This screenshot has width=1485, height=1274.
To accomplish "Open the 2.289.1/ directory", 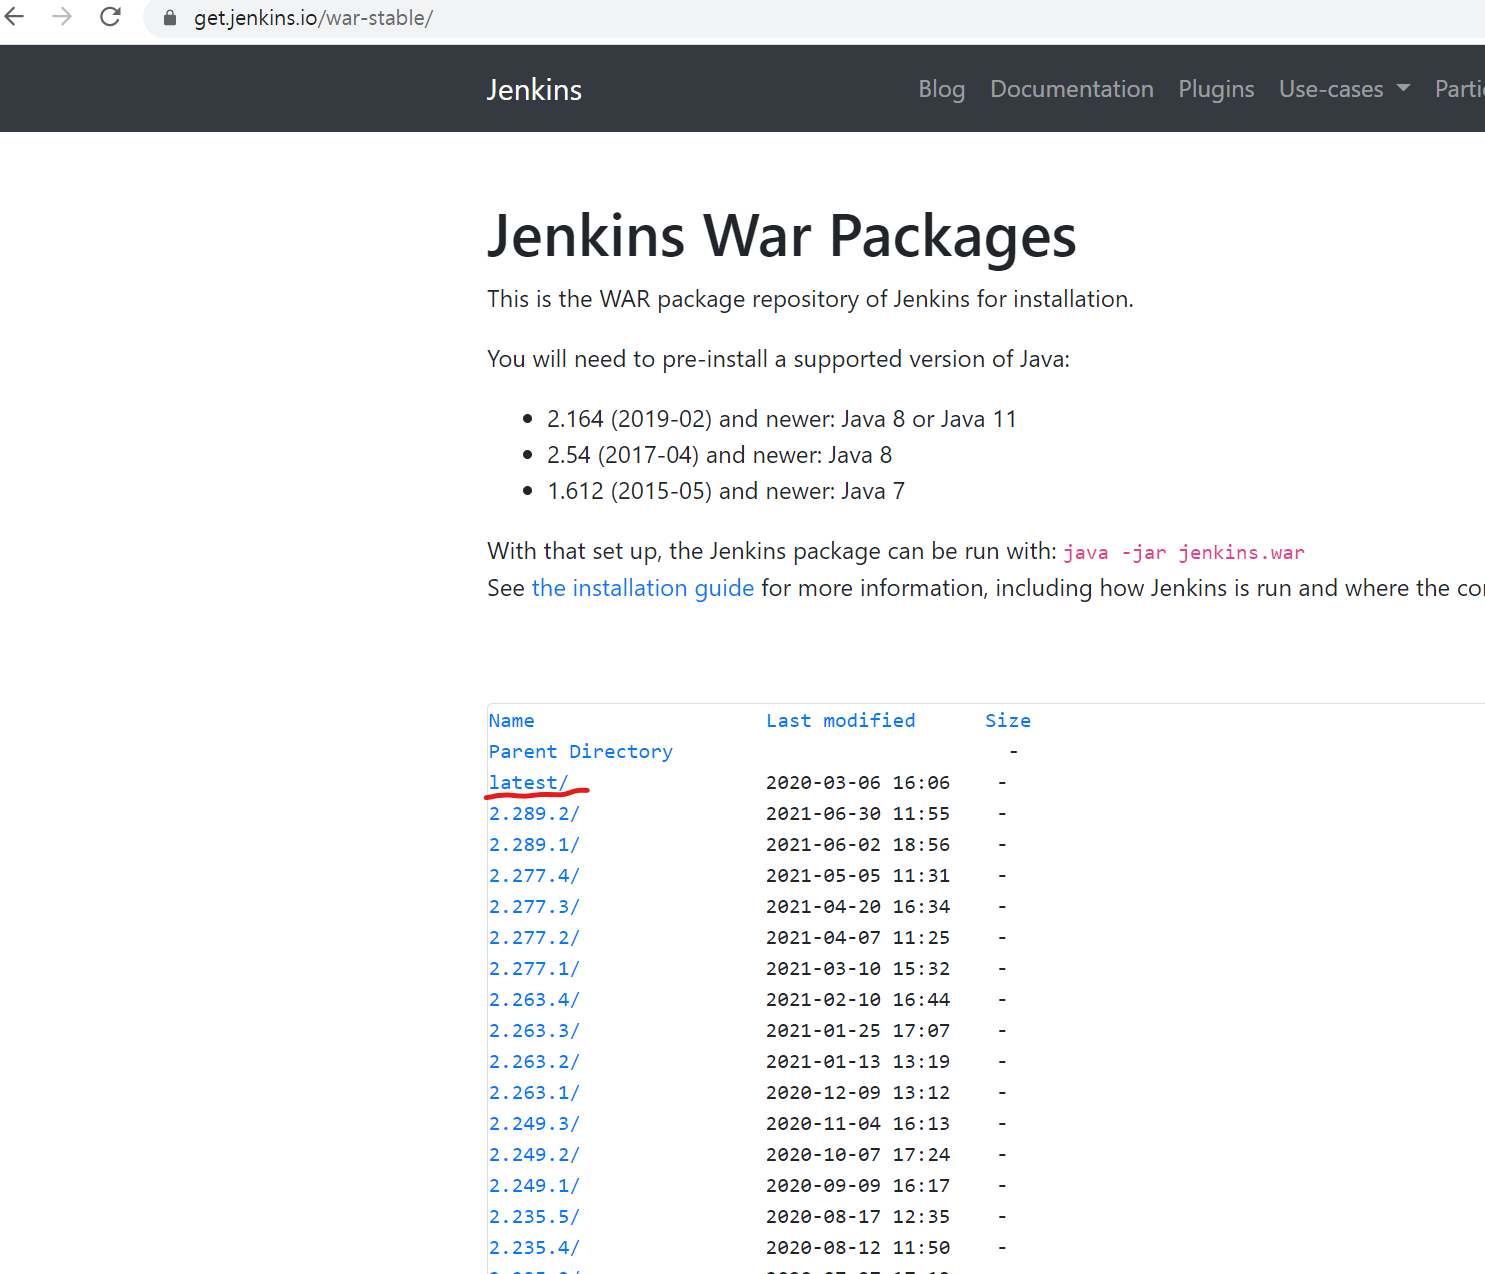I will point(534,845).
